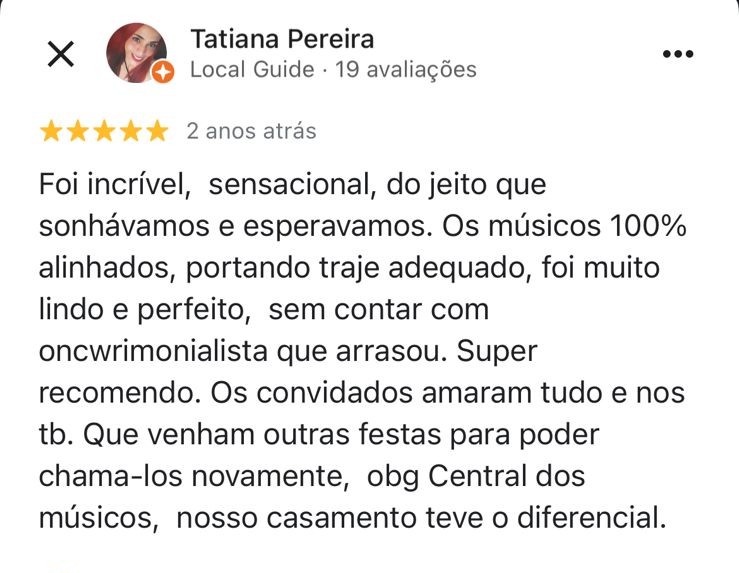The image size is (739, 573).
Task: Click the orange Local Guide star badge
Action: click(164, 72)
